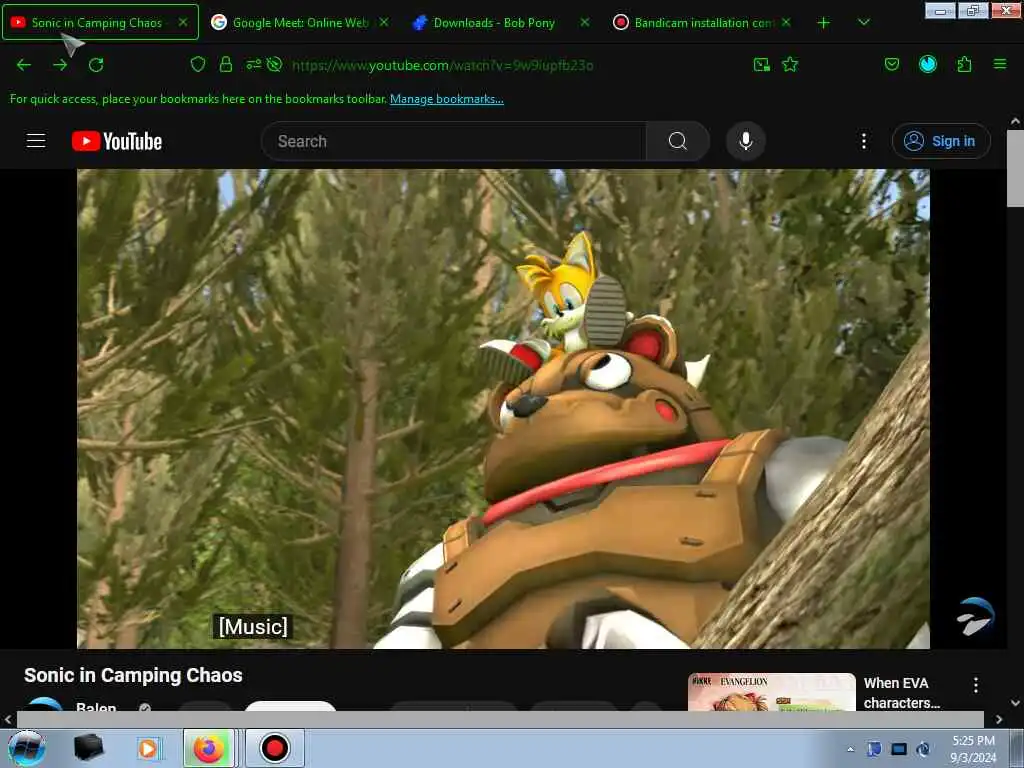The width and height of the screenshot is (1024, 768).
Task: Bookmark this page with the star
Action: 790,64
